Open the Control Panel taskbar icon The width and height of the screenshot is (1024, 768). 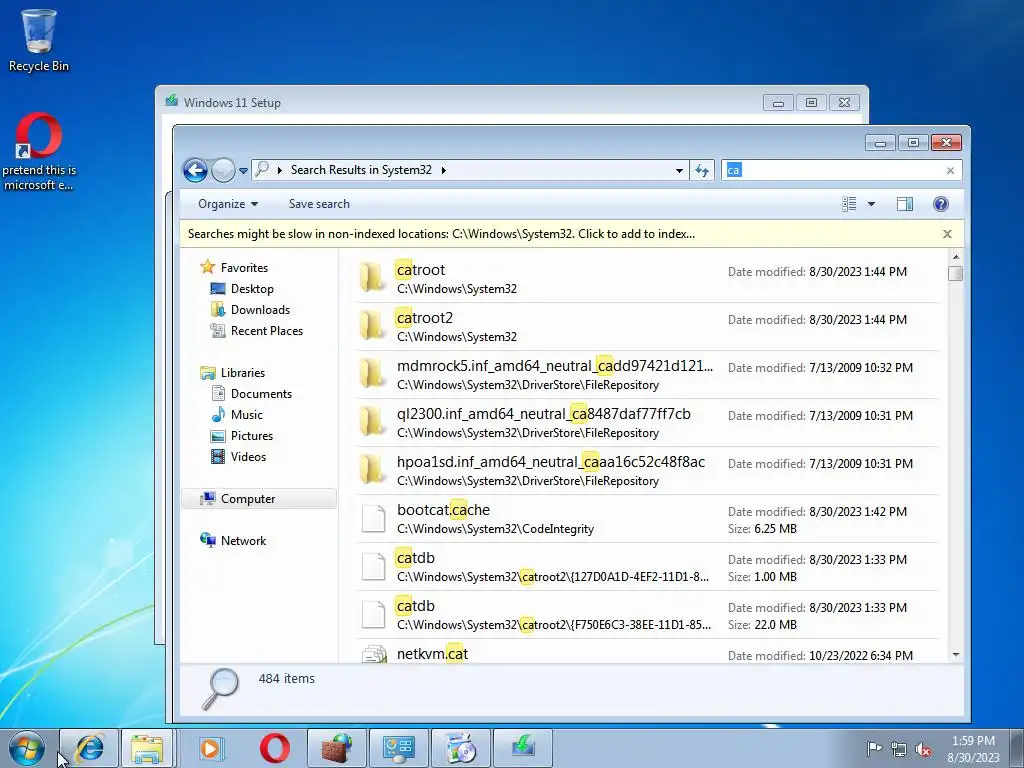[x=398, y=748]
